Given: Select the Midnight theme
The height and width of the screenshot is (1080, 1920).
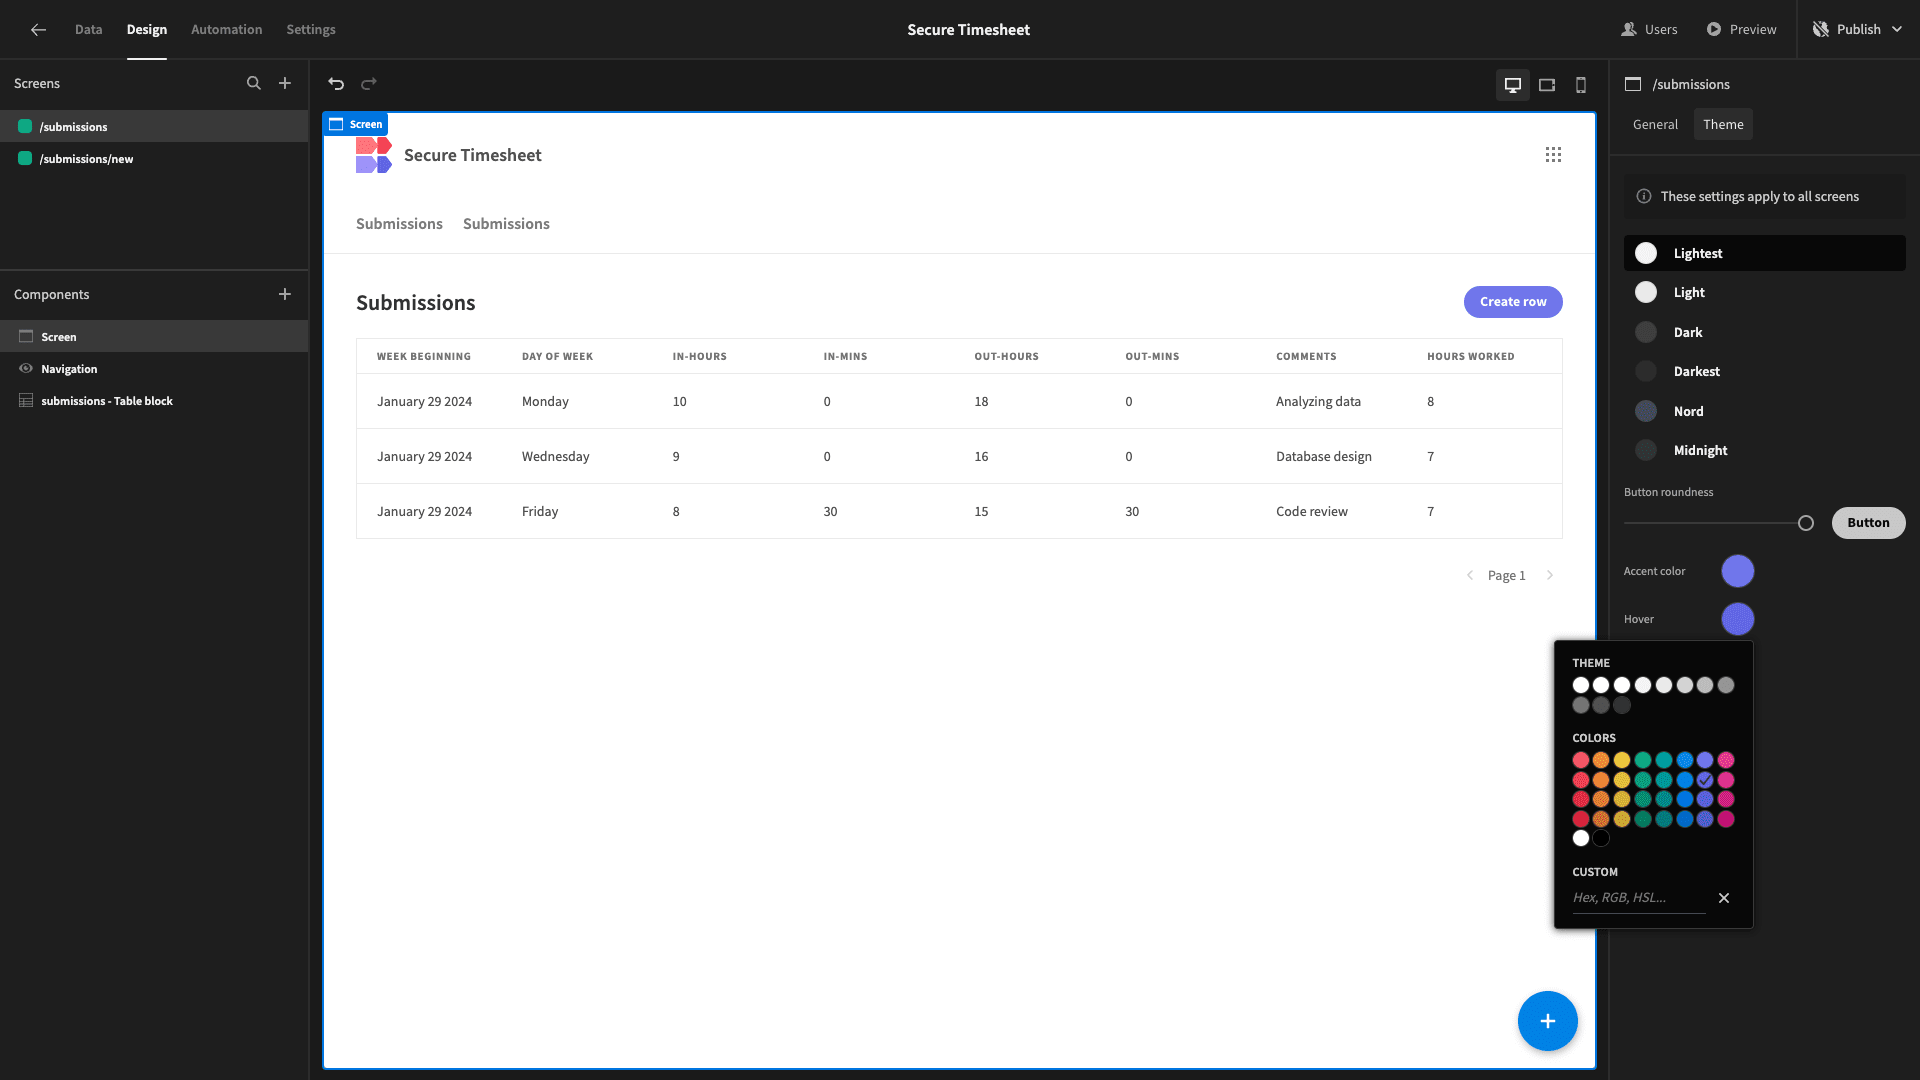Looking at the screenshot, I should tap(1764, 450).
